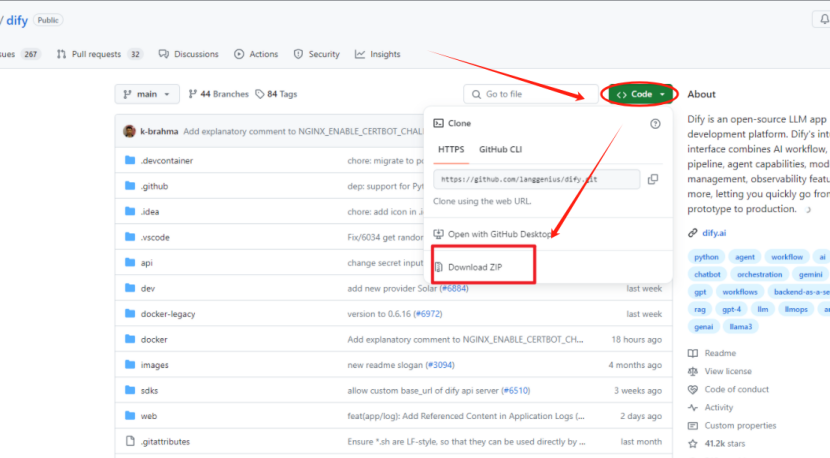Switch to the GitHub CLI clone tab
The width and height of the screenshot is (830, 458).
pos(500,149)
